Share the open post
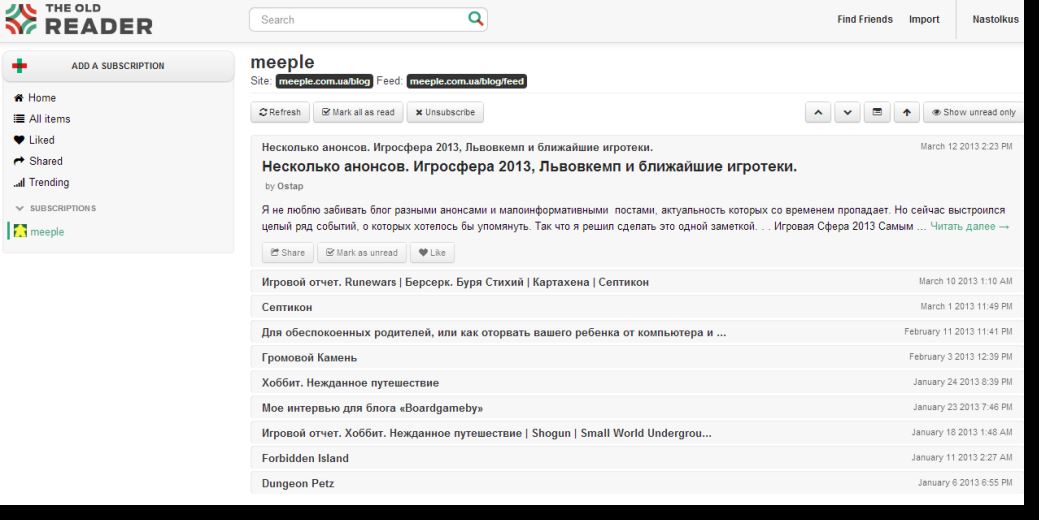 coord(288,252)
